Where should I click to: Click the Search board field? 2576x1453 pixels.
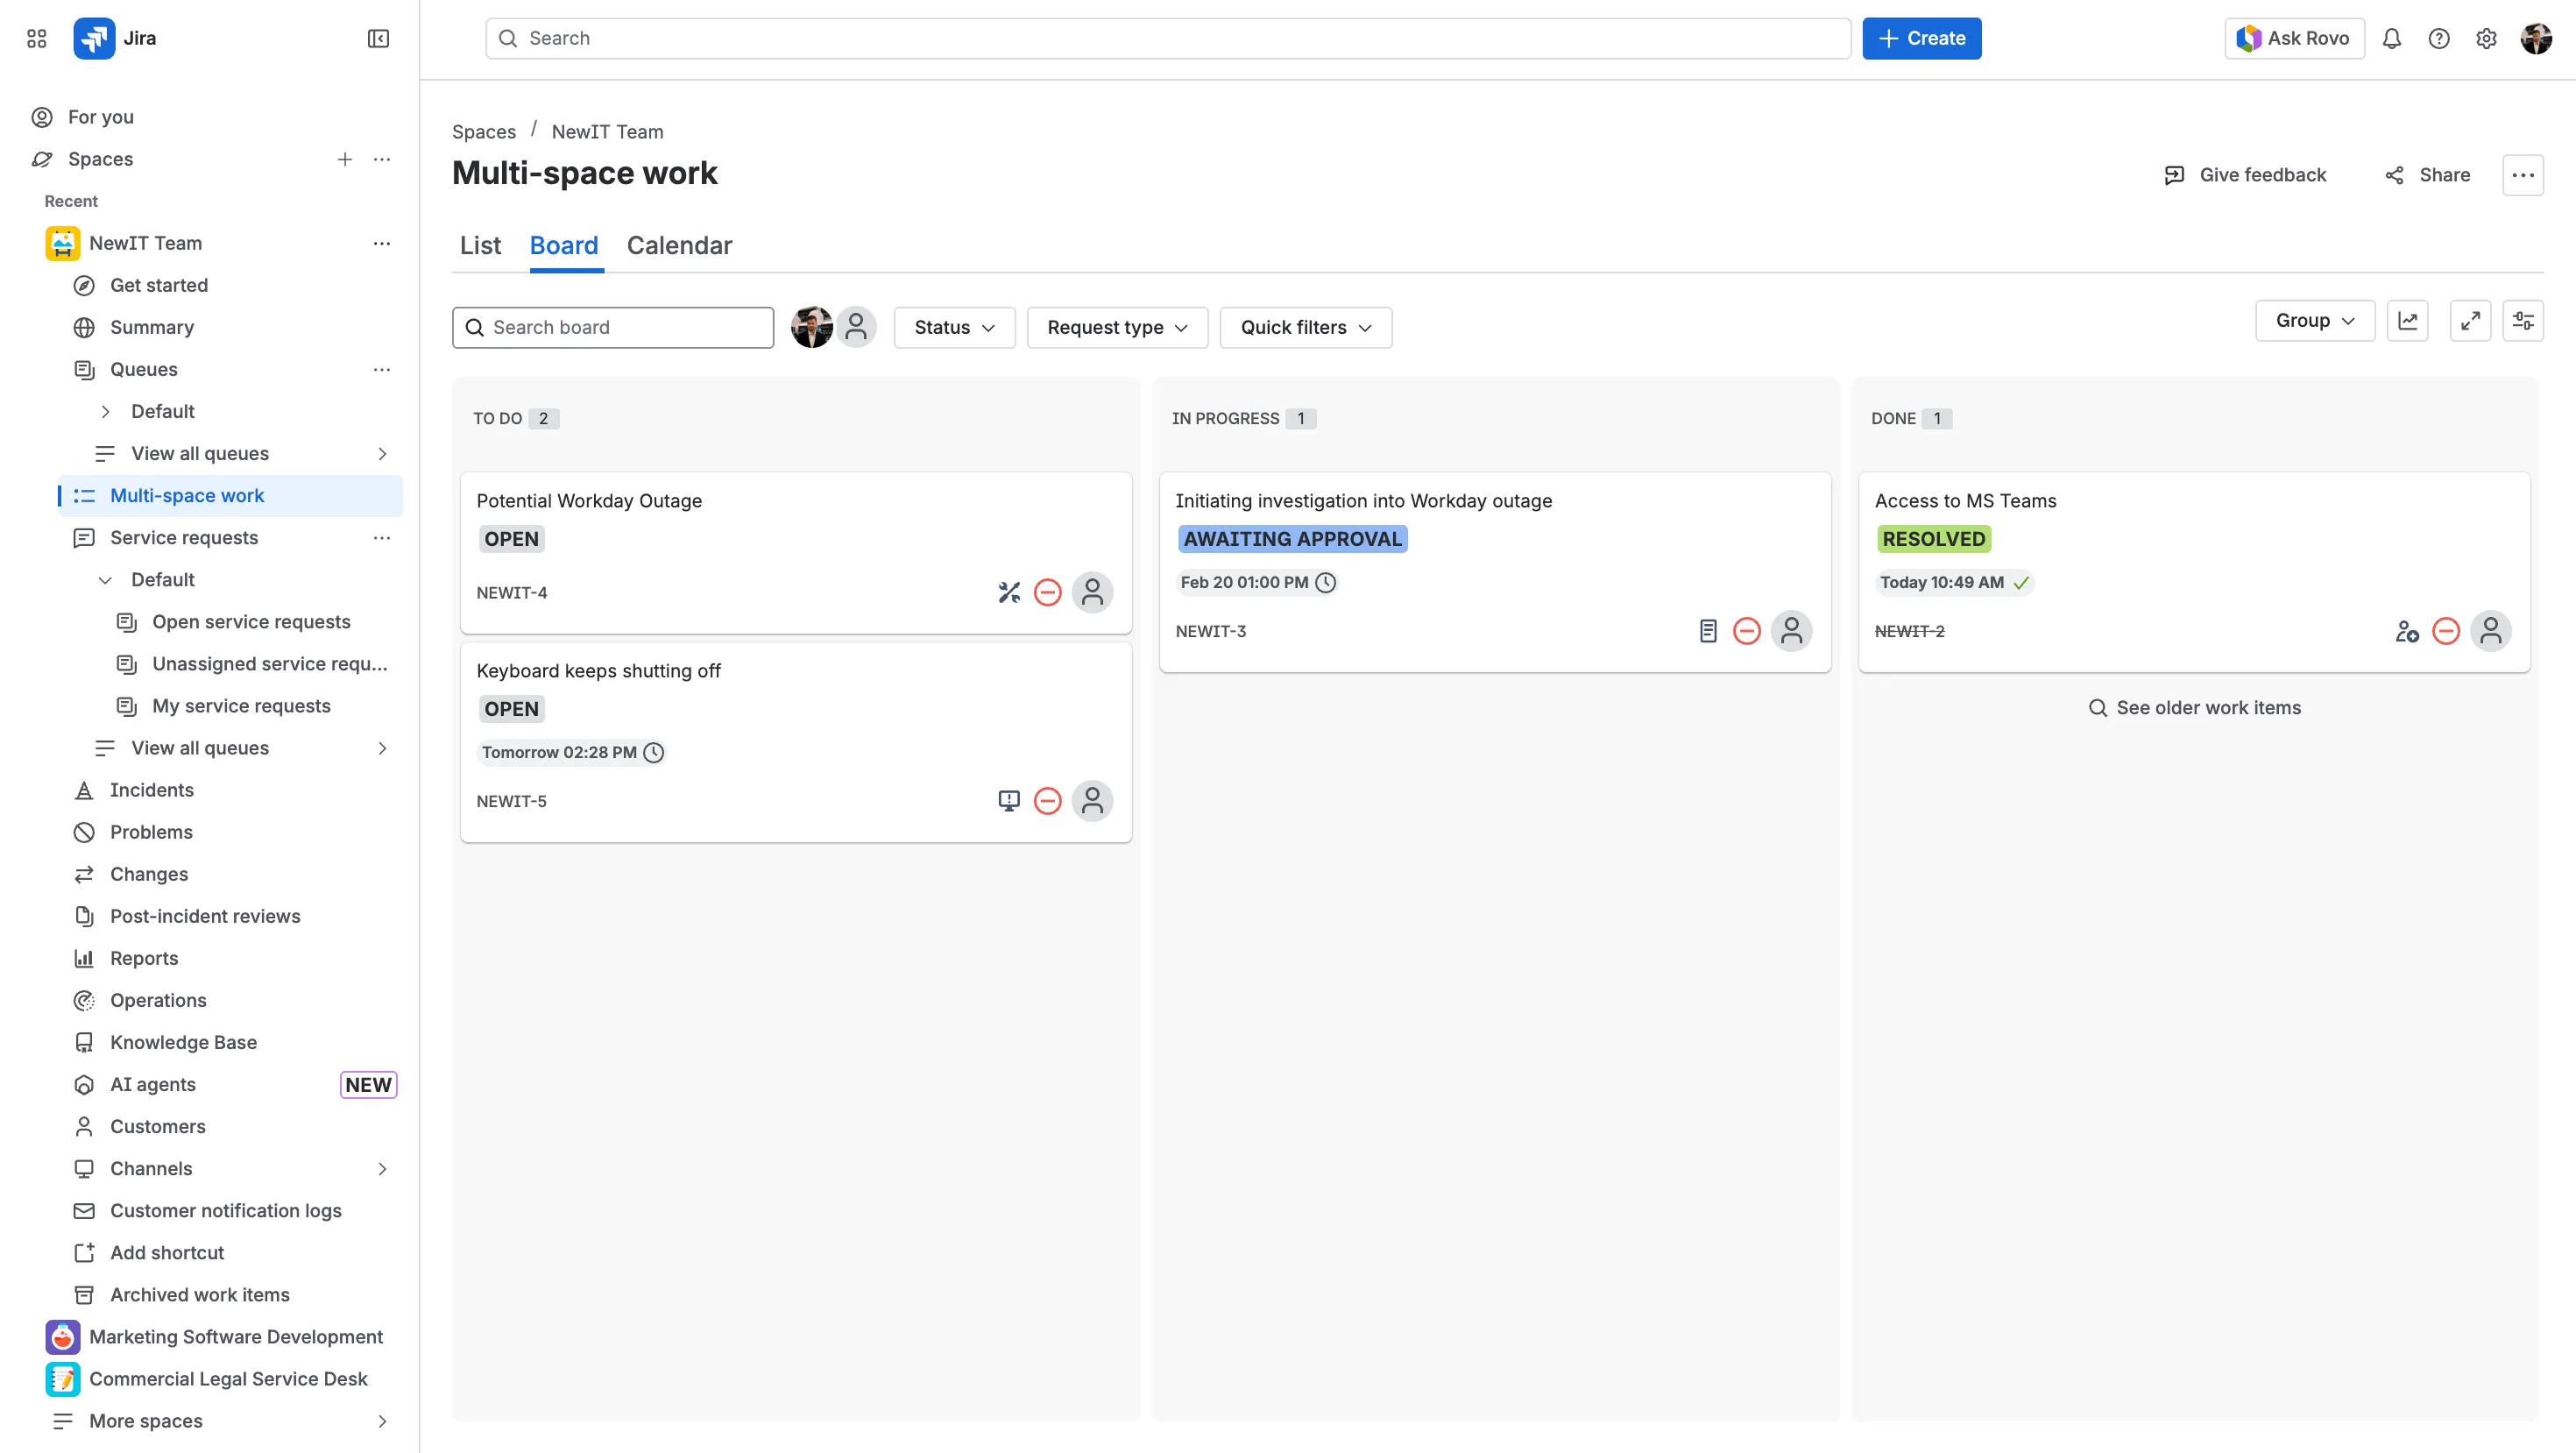point(613,327)
